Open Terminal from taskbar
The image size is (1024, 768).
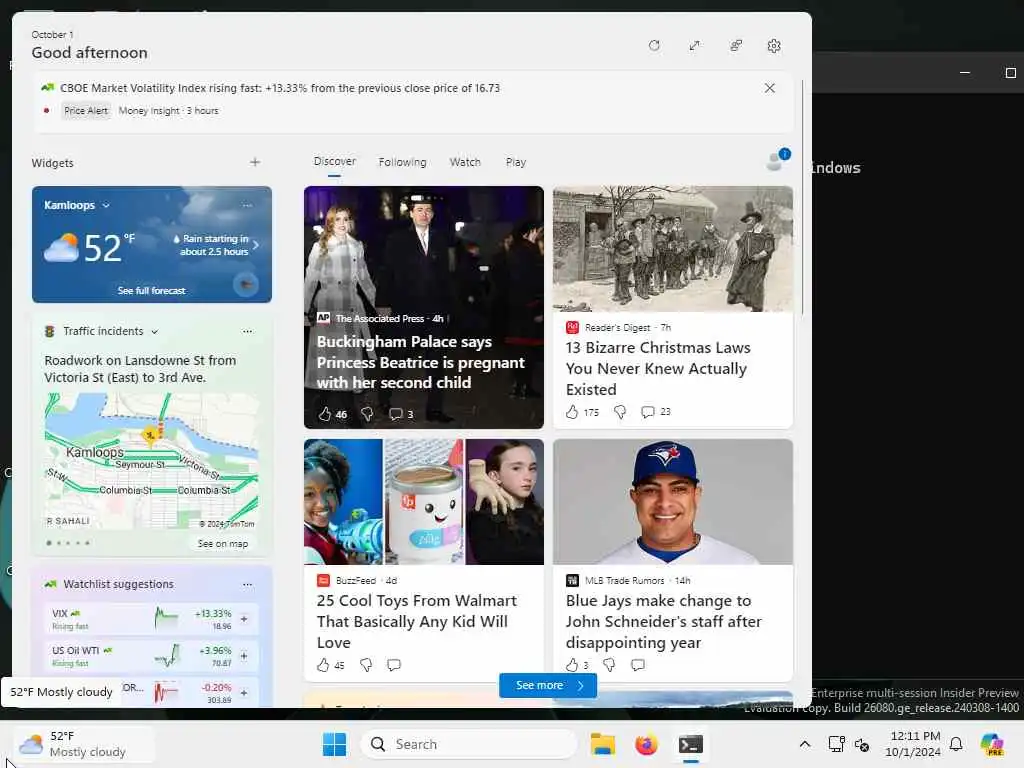[690, 744]
